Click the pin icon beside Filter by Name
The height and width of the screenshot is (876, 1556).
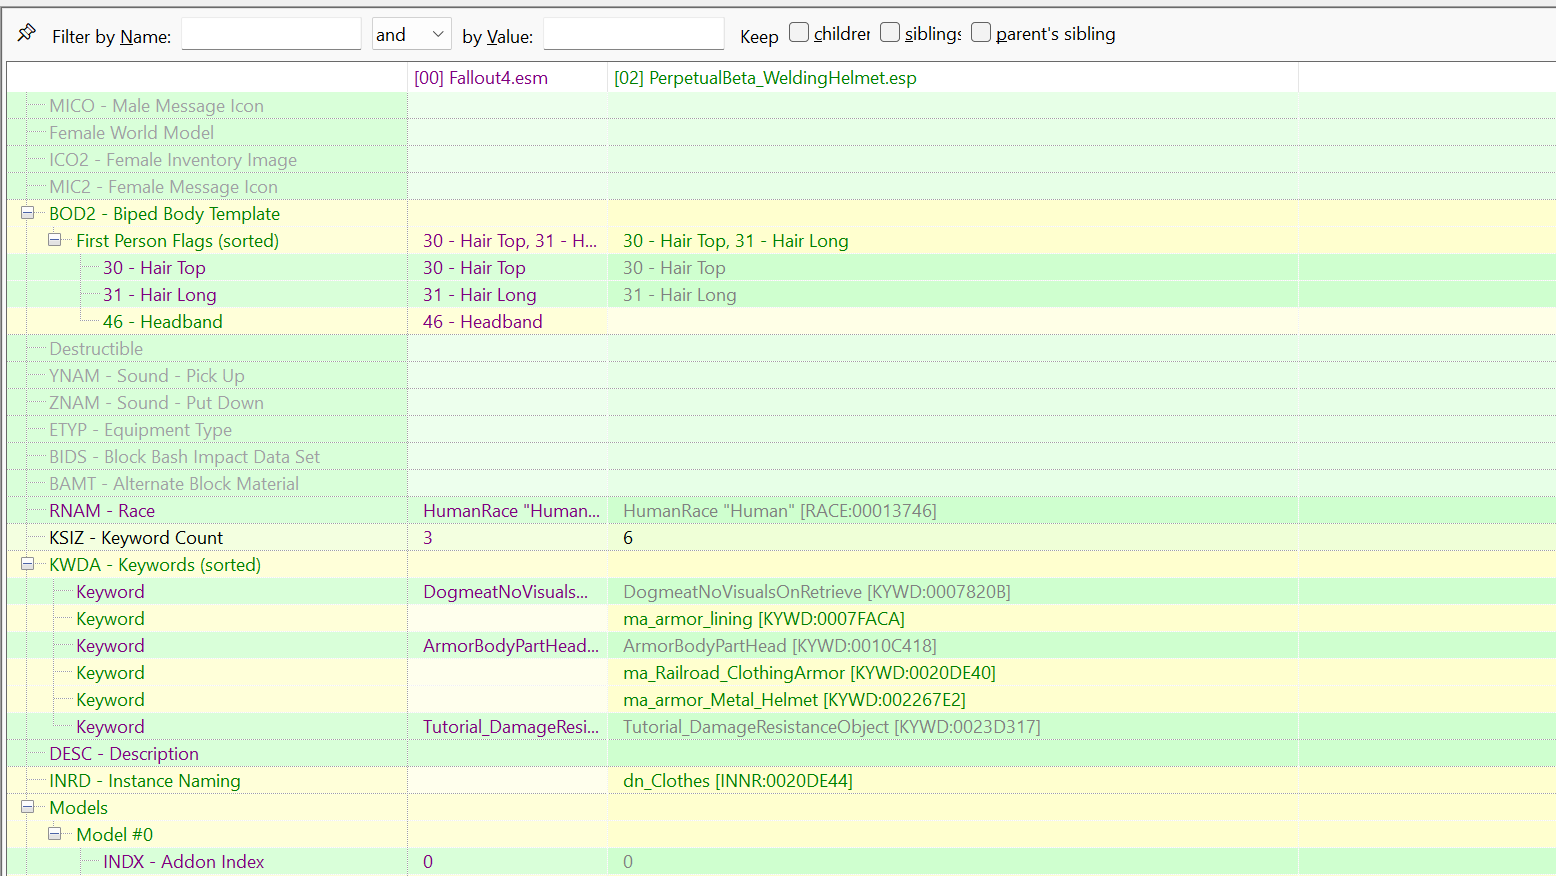pos(27,33)
